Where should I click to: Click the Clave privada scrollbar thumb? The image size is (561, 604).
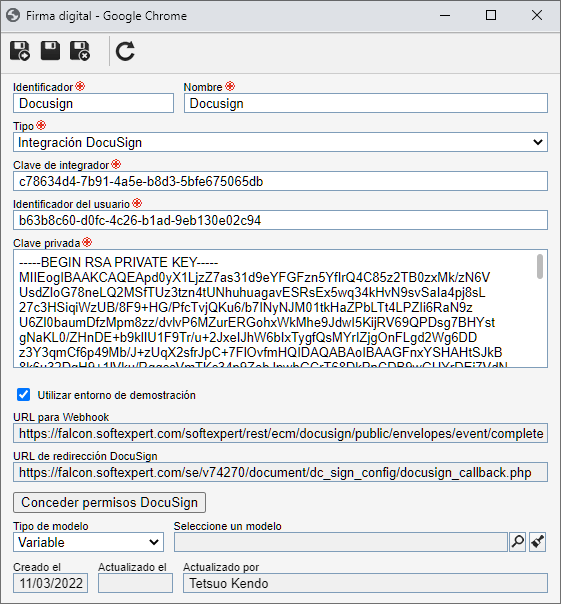540,266
